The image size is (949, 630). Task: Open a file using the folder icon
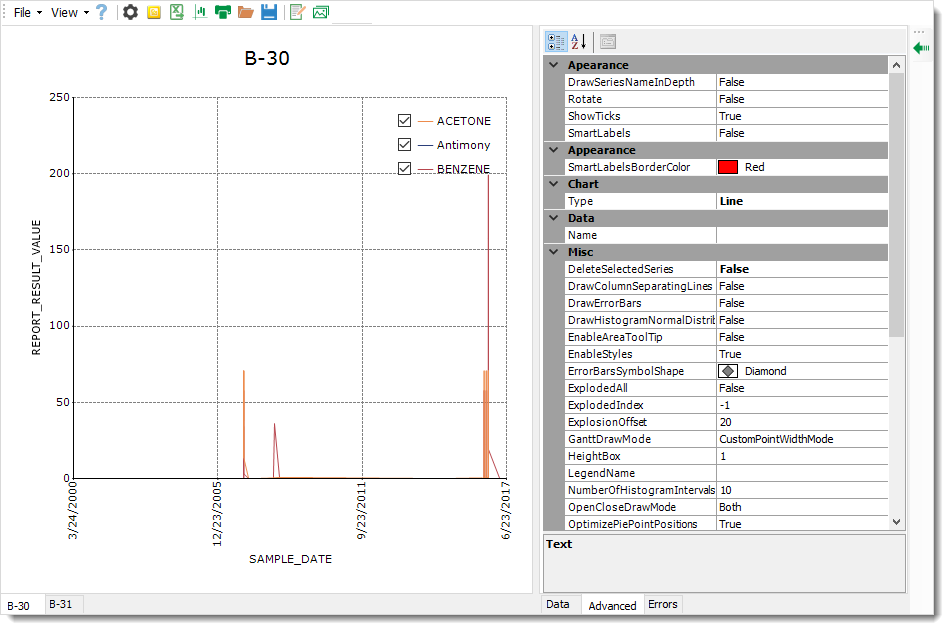pos(246,12)
